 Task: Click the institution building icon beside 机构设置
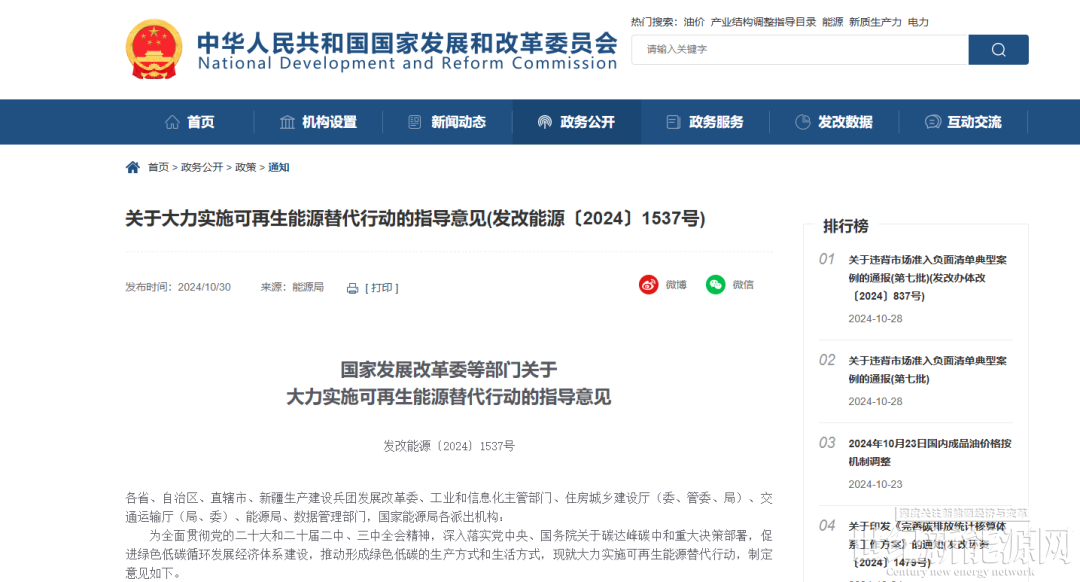click(x=287, y=122)
